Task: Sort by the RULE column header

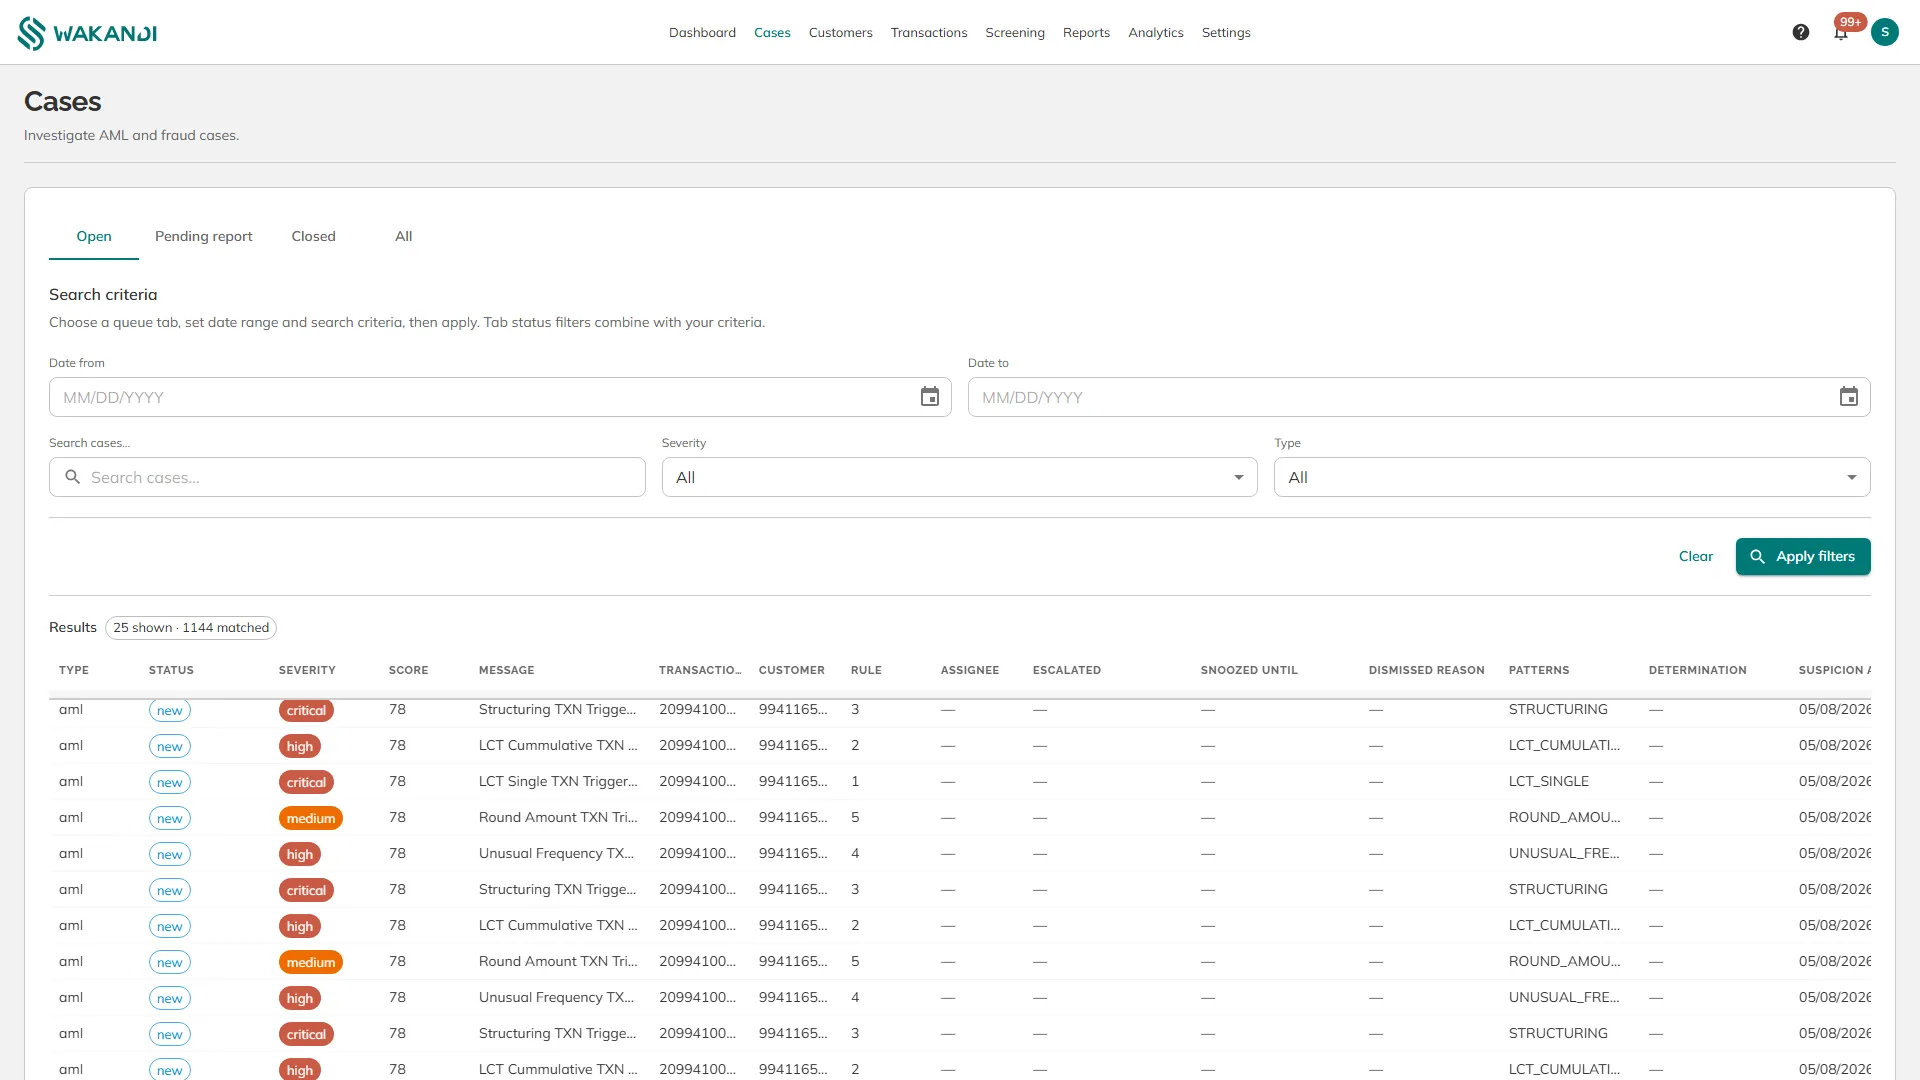Action: (x=866, y=670)
